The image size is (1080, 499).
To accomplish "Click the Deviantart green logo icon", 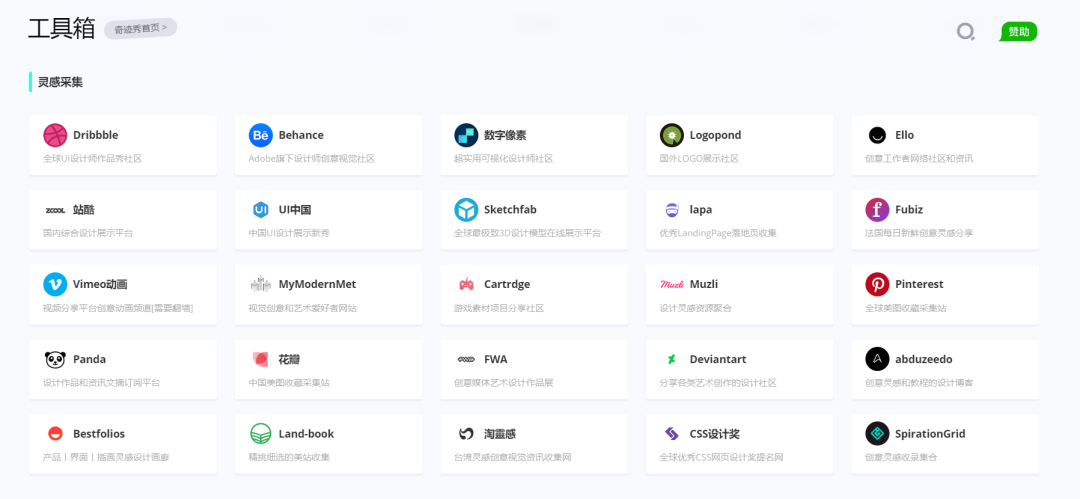I will point(672,359).
